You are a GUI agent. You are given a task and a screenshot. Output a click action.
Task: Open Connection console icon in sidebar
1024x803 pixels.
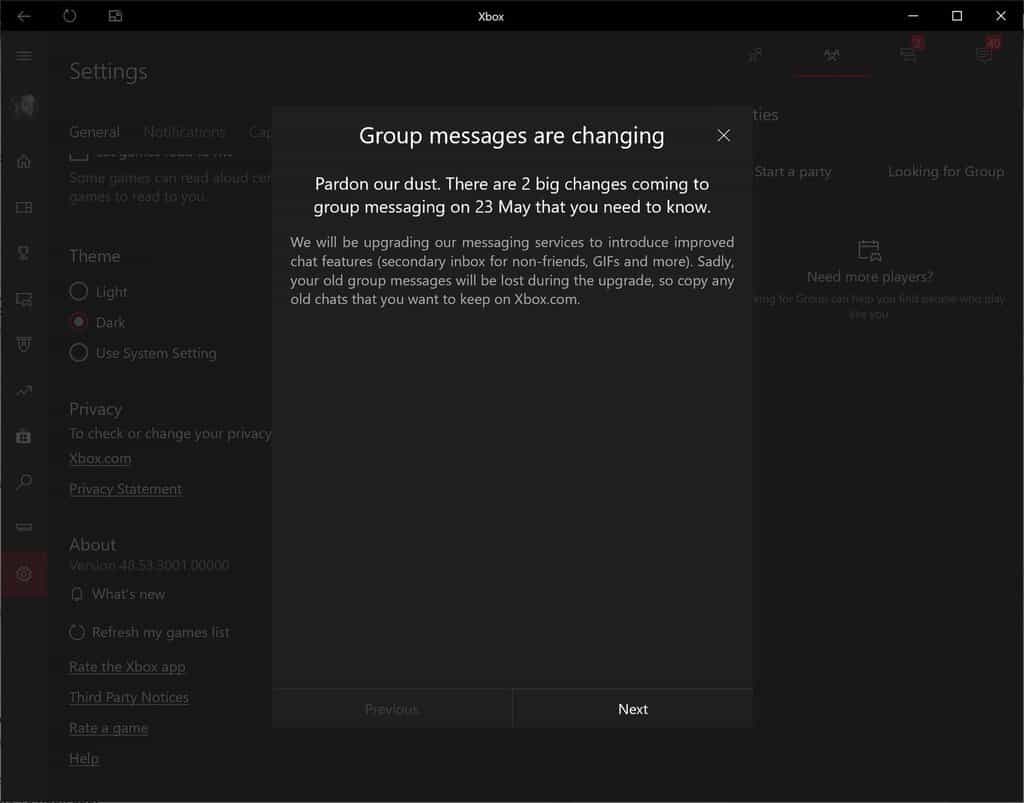tap(24, 527)
